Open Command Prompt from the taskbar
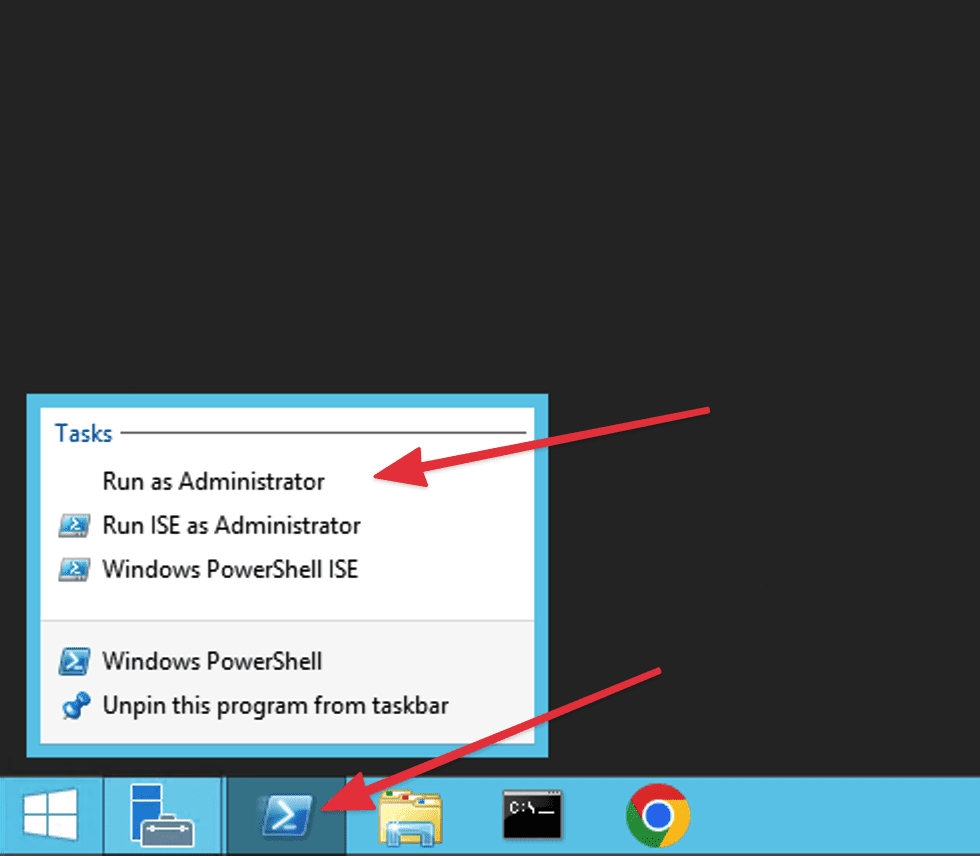The height and width of the screenshot is (856, 980). [531, 815]
